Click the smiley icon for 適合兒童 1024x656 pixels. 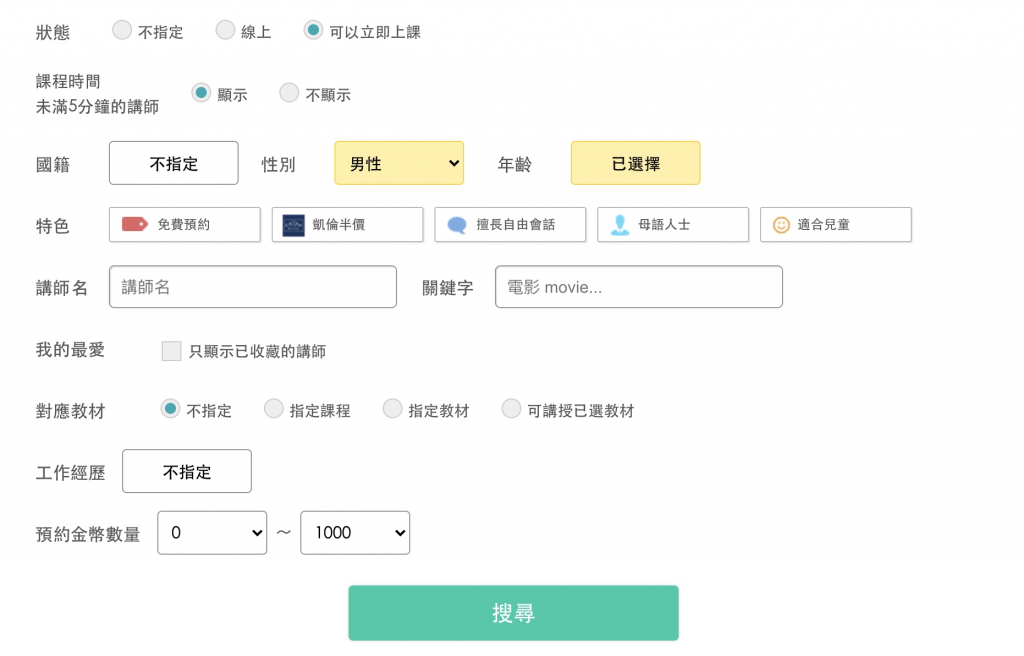[781, 225]
